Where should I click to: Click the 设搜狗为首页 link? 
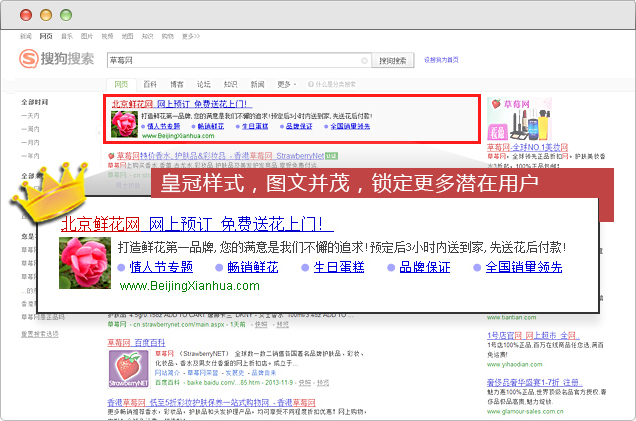point(441,60)
